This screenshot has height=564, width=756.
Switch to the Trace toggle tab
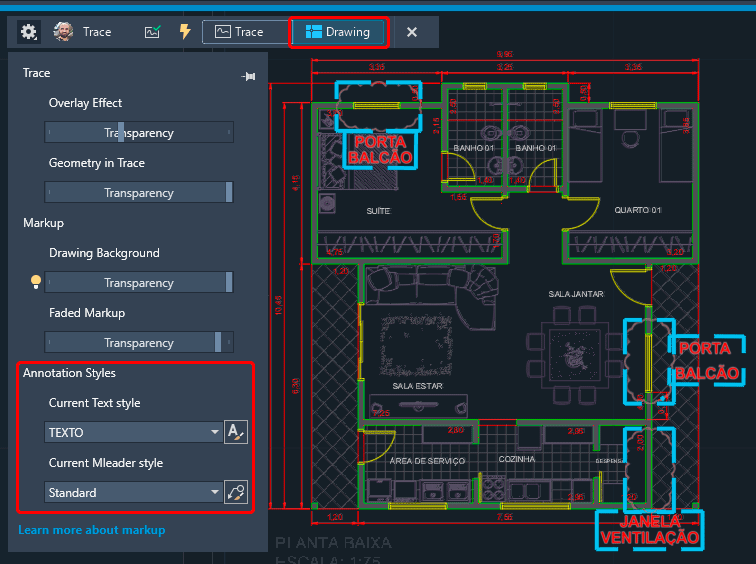(x=245, y=32)
